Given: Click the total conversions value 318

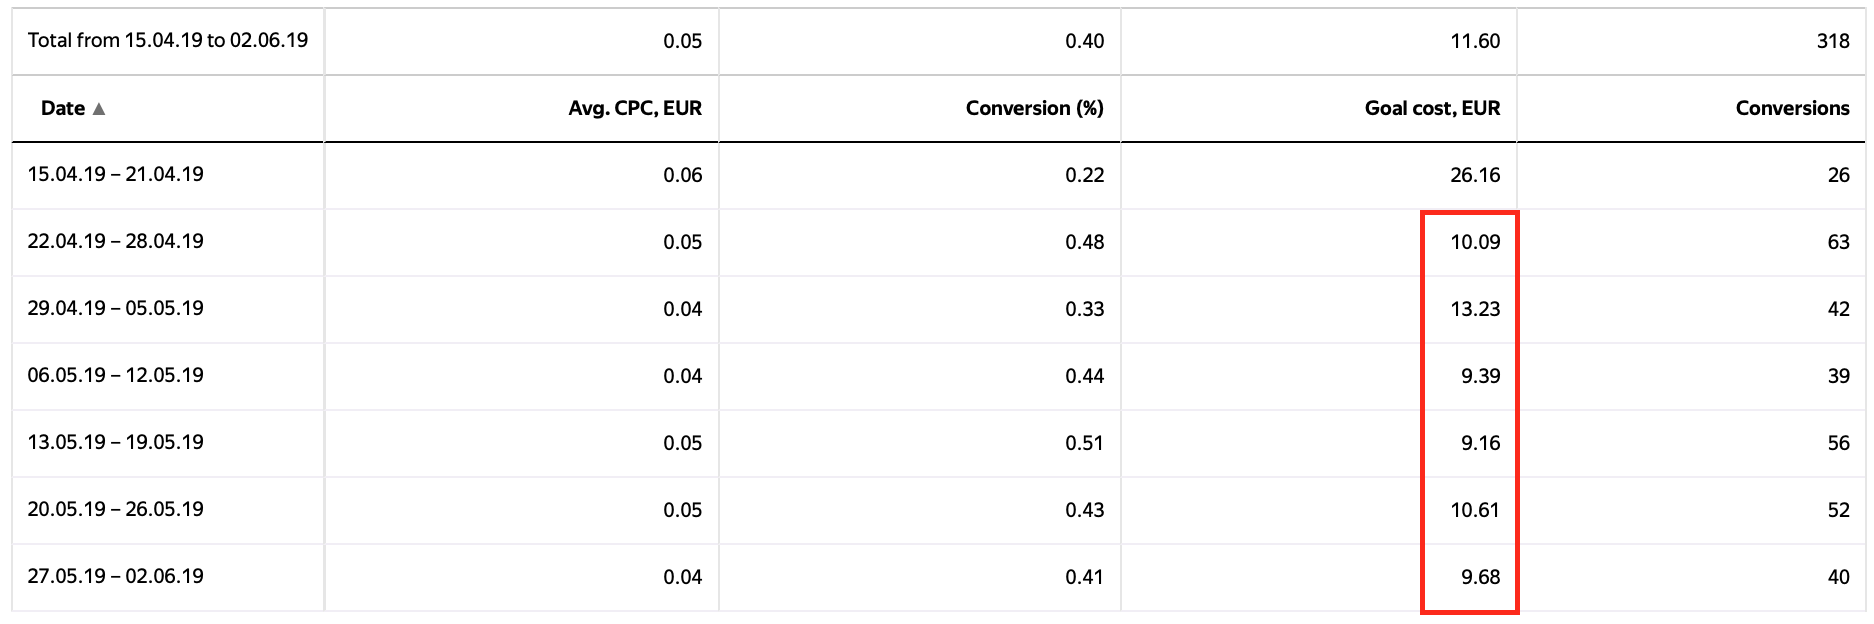Looking at the screenshot, I should [1833, 41].
